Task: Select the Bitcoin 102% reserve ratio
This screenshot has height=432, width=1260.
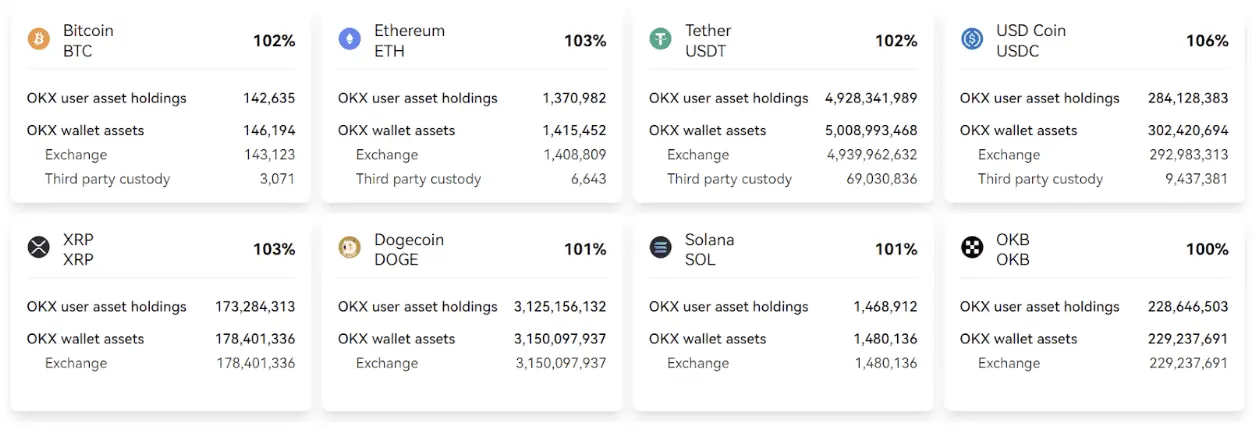Action: point(274,41)
